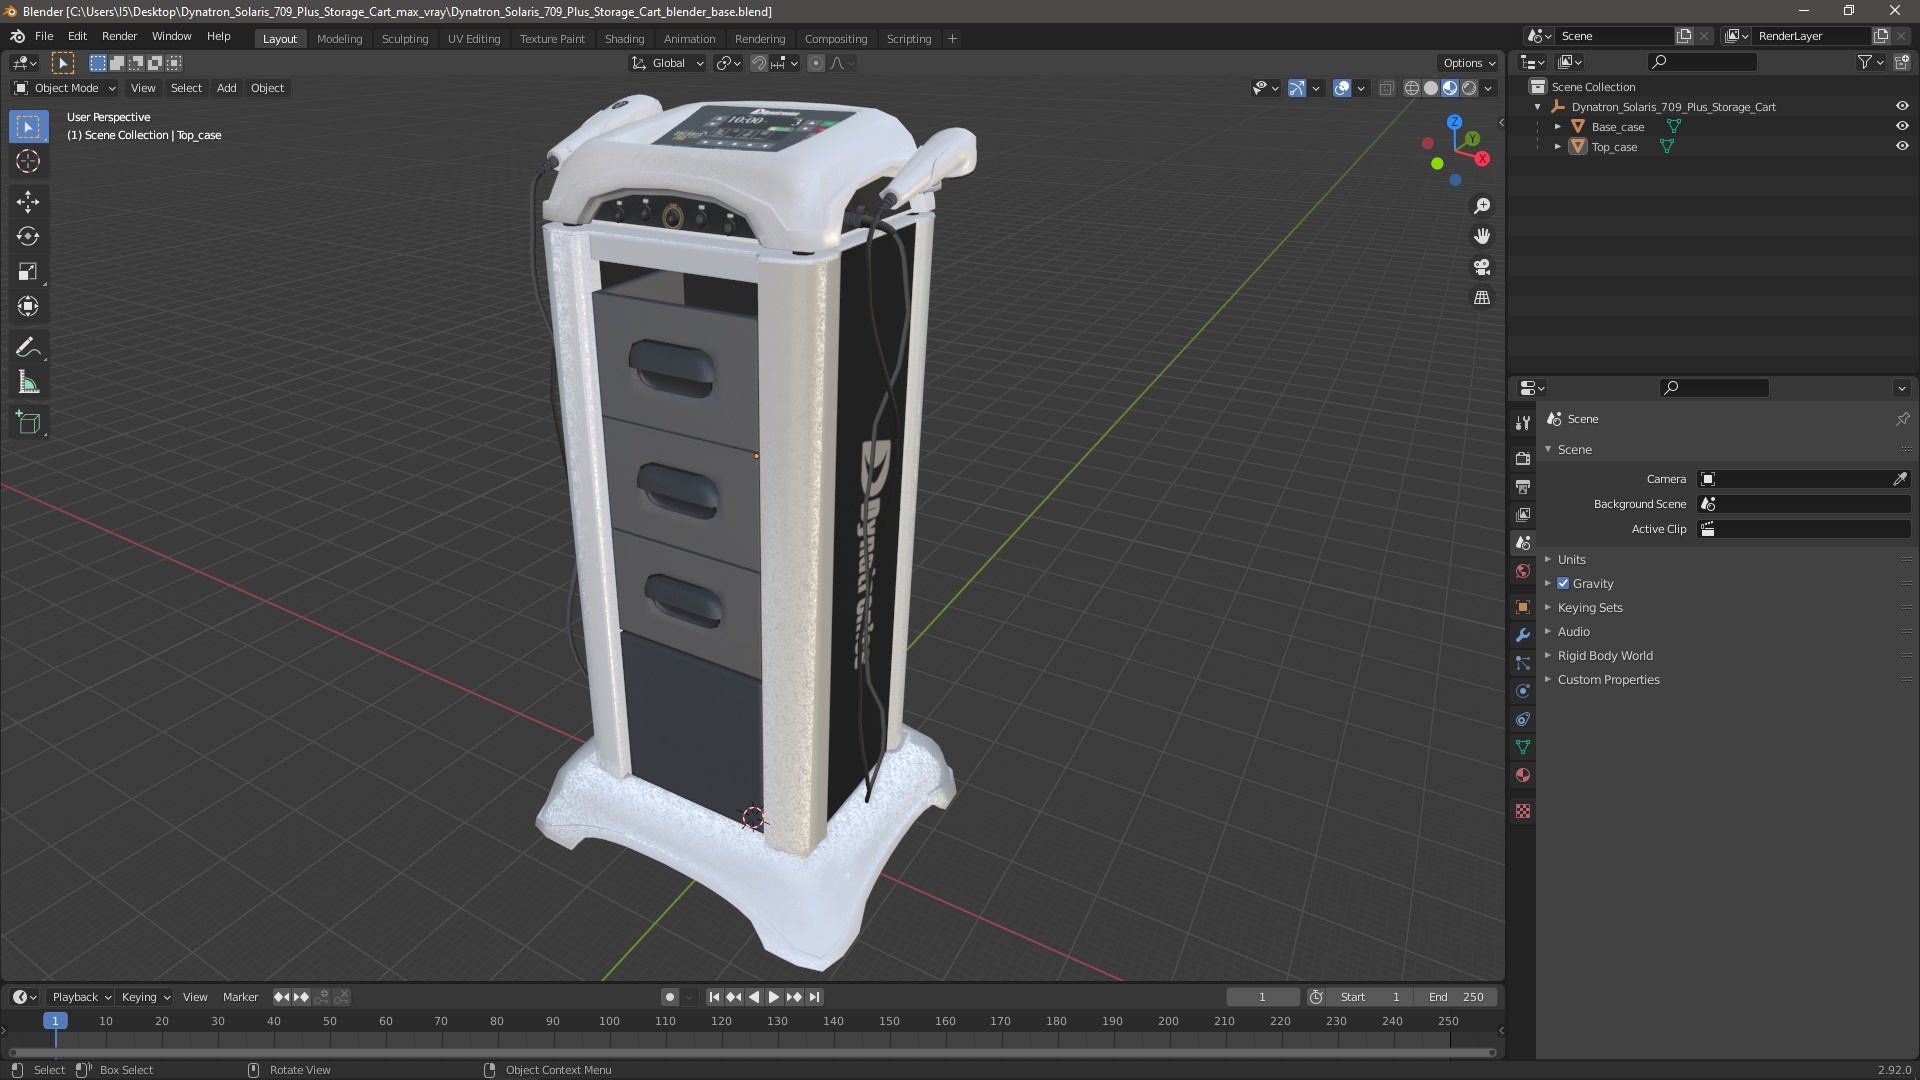The width and height of the screenshot is (1920, 1080).
Task: Open the Tool properties tab
Action: tap(1523, 423)
